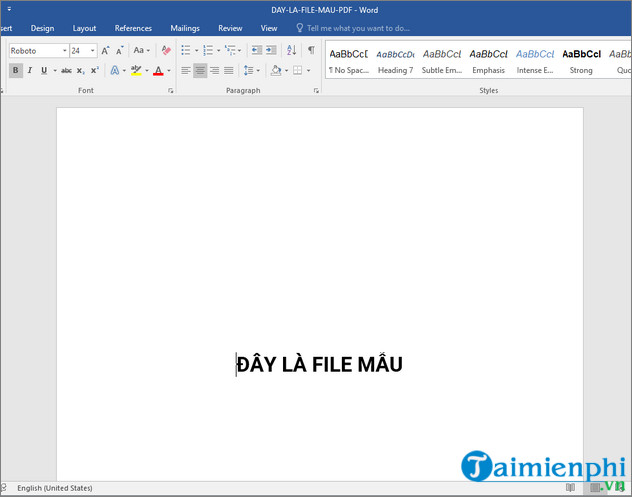The height and width of the screenshot is (497, 632).
Task: Clear All Formatting eraser icon
Action: click(166, 50)
